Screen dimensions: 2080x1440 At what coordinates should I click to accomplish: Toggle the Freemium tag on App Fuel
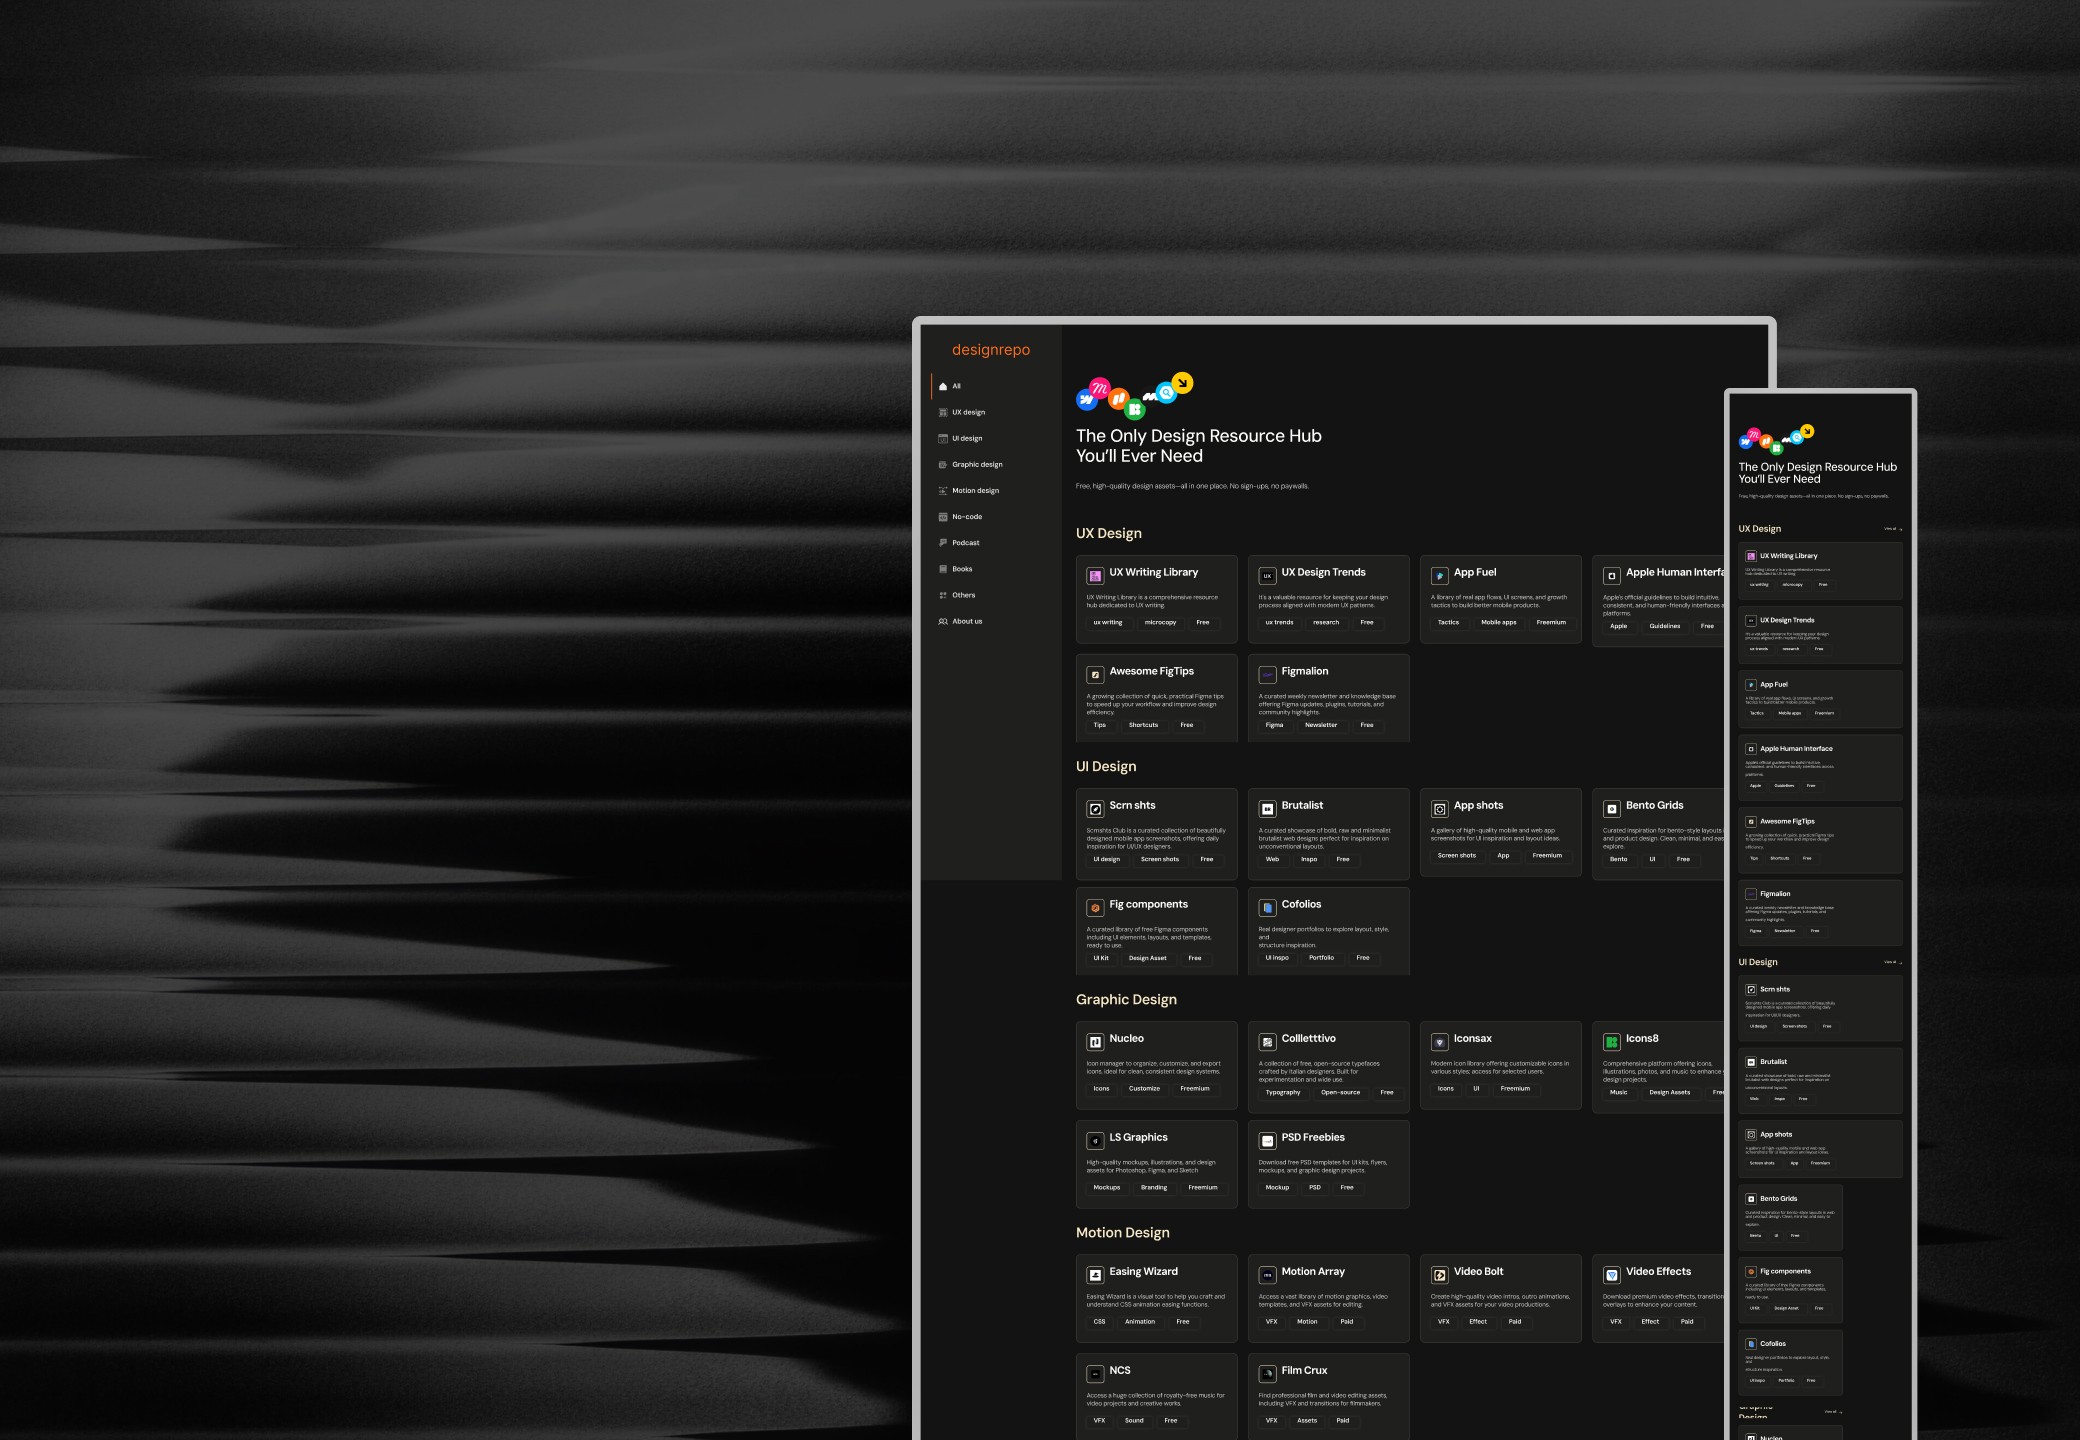click(1551, 622)
